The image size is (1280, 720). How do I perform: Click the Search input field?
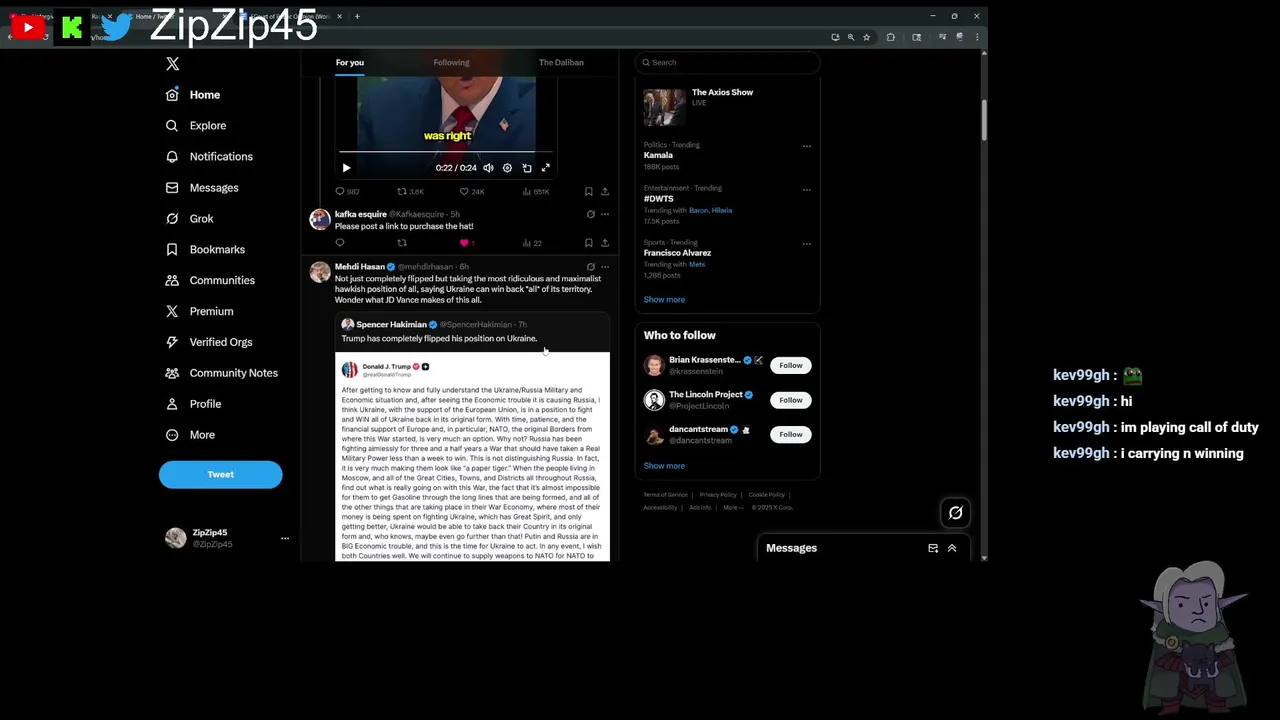coord(728,62)
